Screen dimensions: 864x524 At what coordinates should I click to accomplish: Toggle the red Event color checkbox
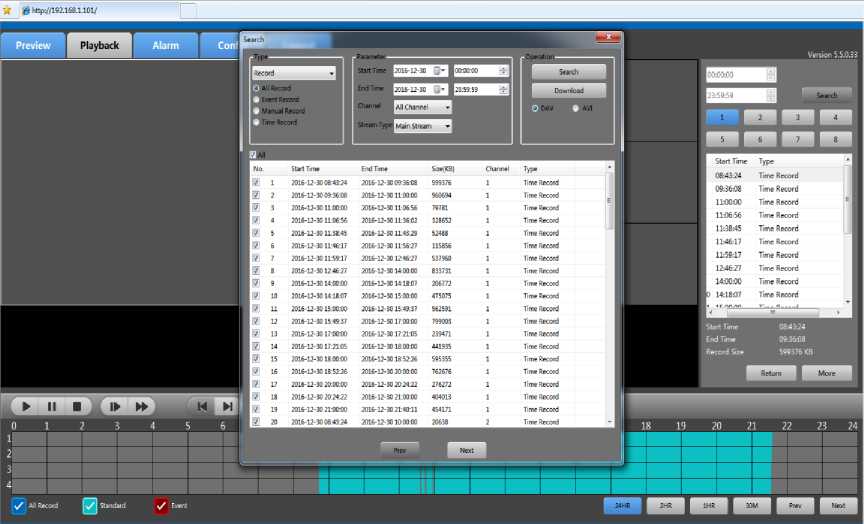coord(162,506)
